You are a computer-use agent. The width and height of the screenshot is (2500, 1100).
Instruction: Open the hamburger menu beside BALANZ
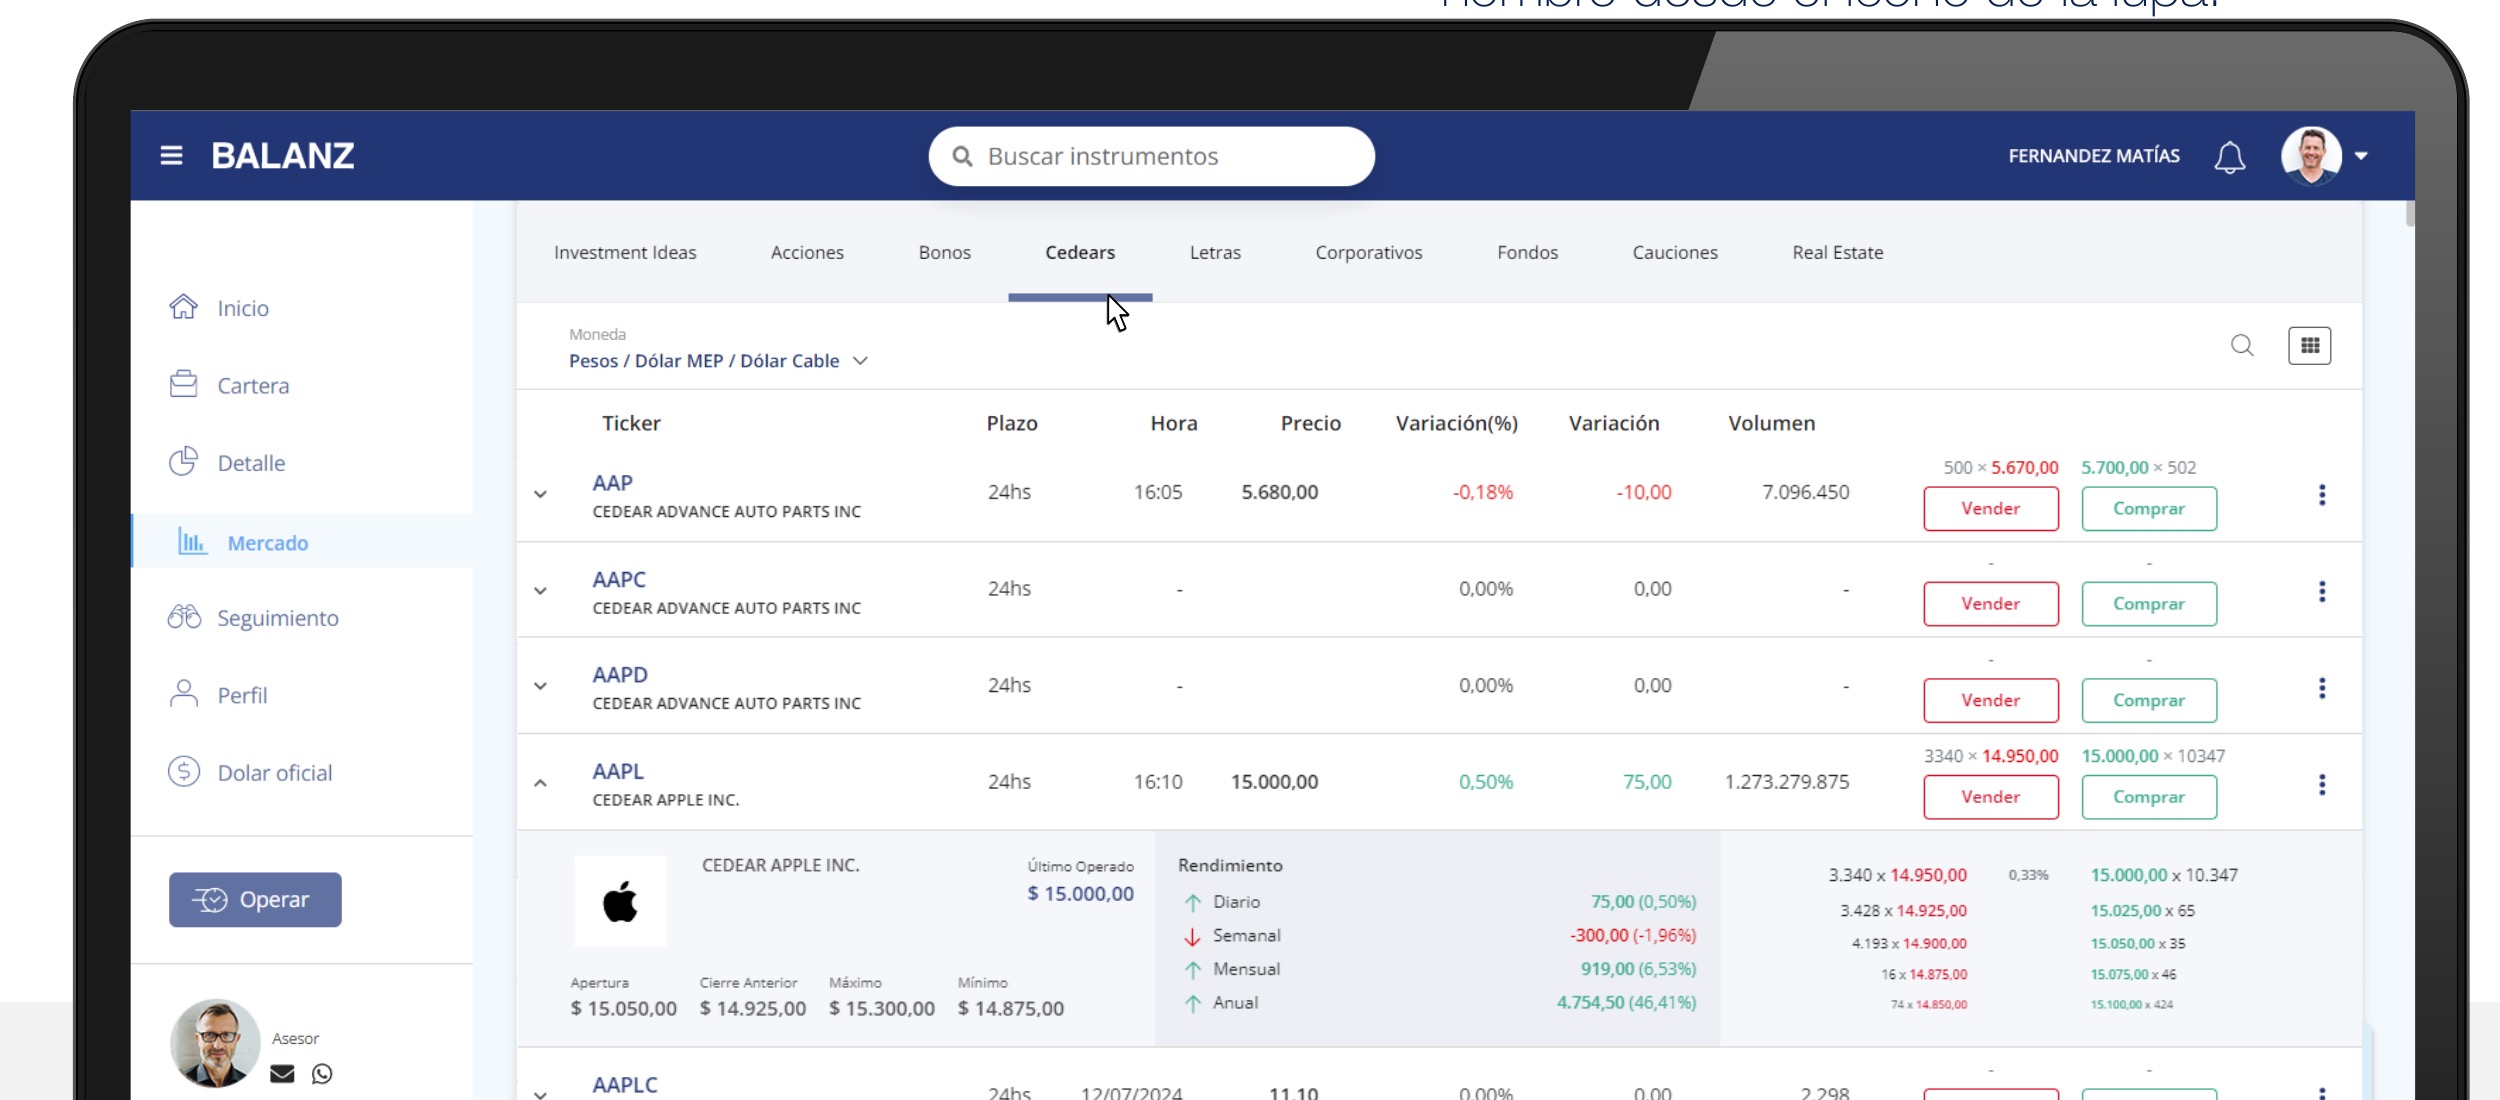171,156
